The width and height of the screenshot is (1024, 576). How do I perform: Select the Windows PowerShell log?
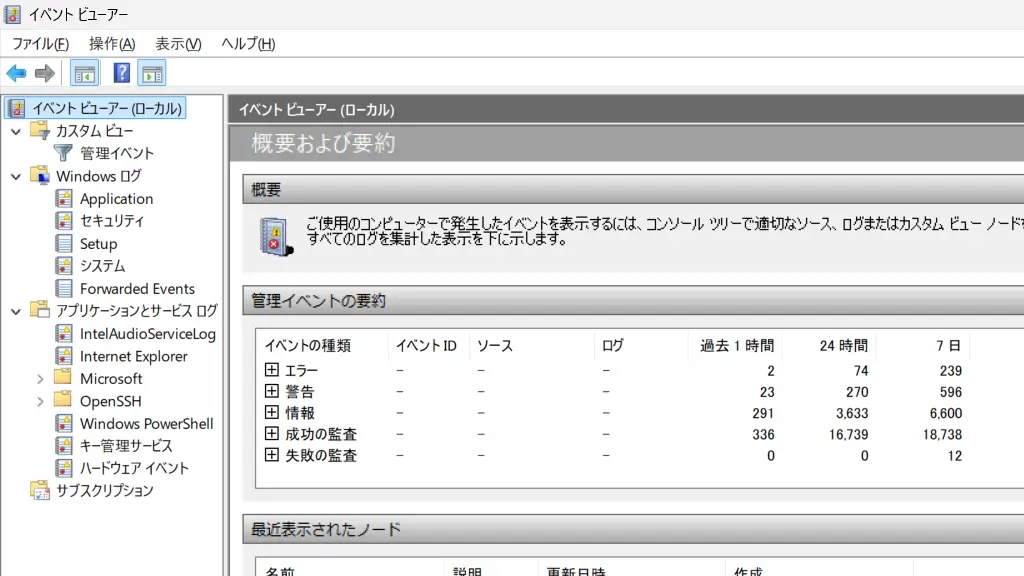[146, 423]
